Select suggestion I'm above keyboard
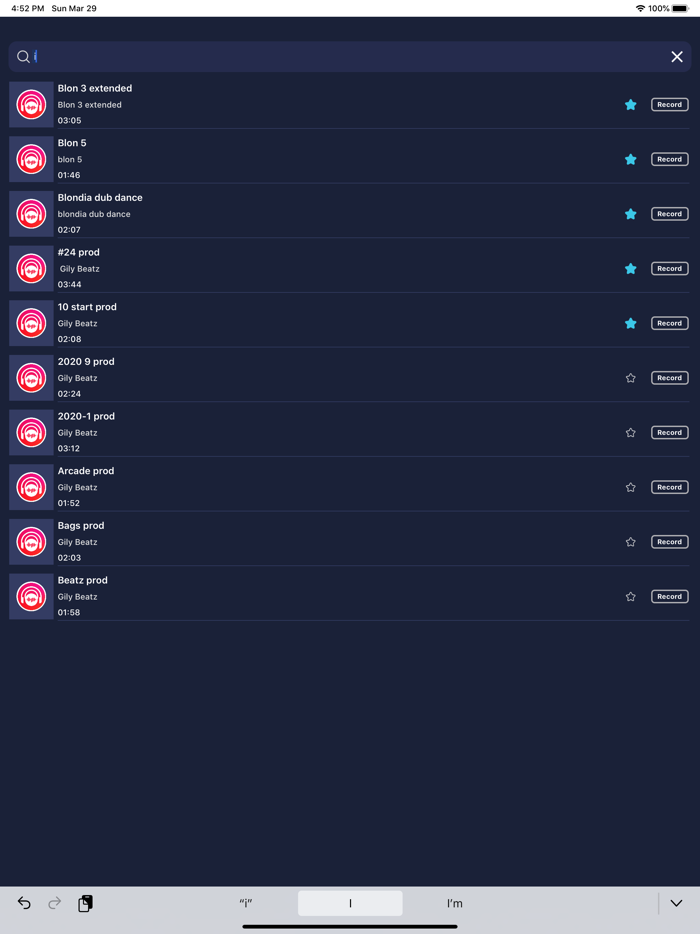This screenshot has width=700, height=934. click(x=455, y=903)
